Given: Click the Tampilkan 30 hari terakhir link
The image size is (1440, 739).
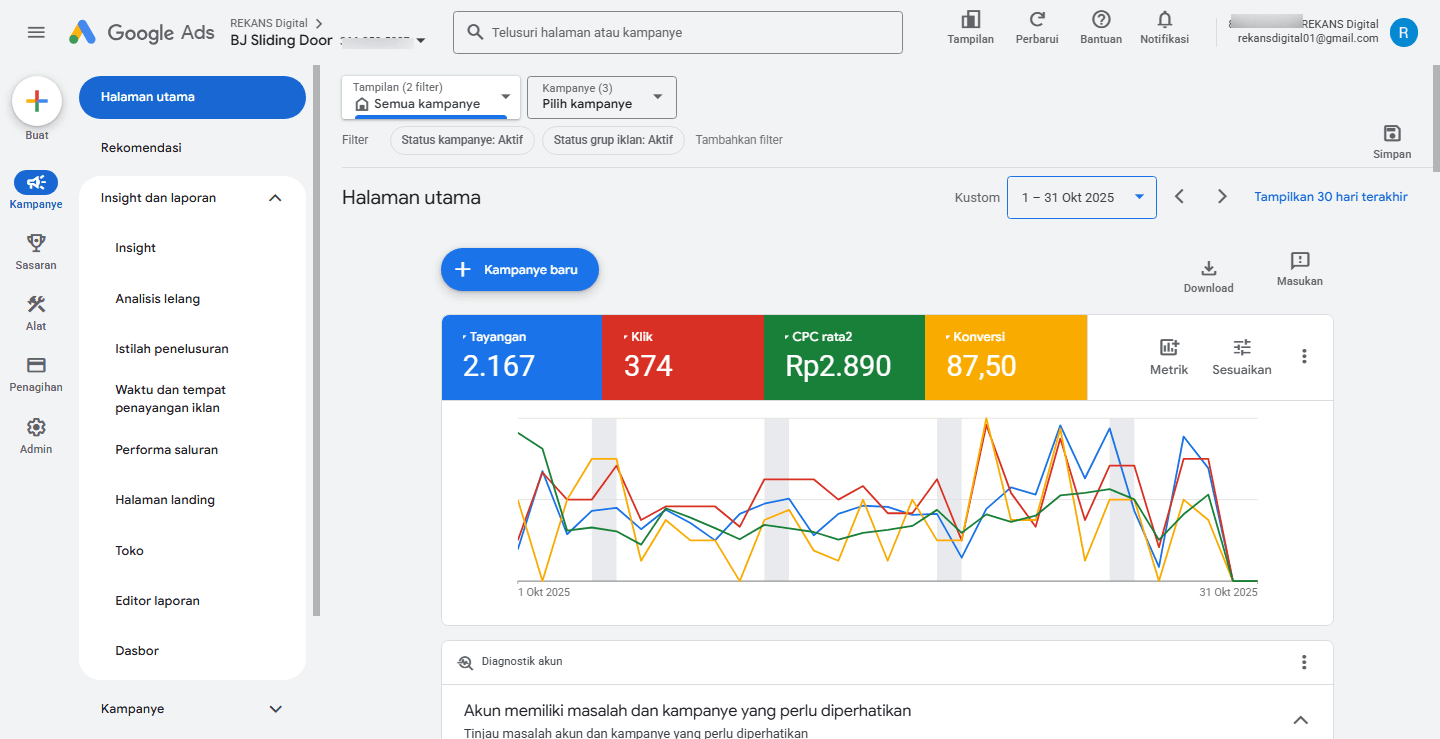Looking at the screenshot, I should (x=1330, y=196).
